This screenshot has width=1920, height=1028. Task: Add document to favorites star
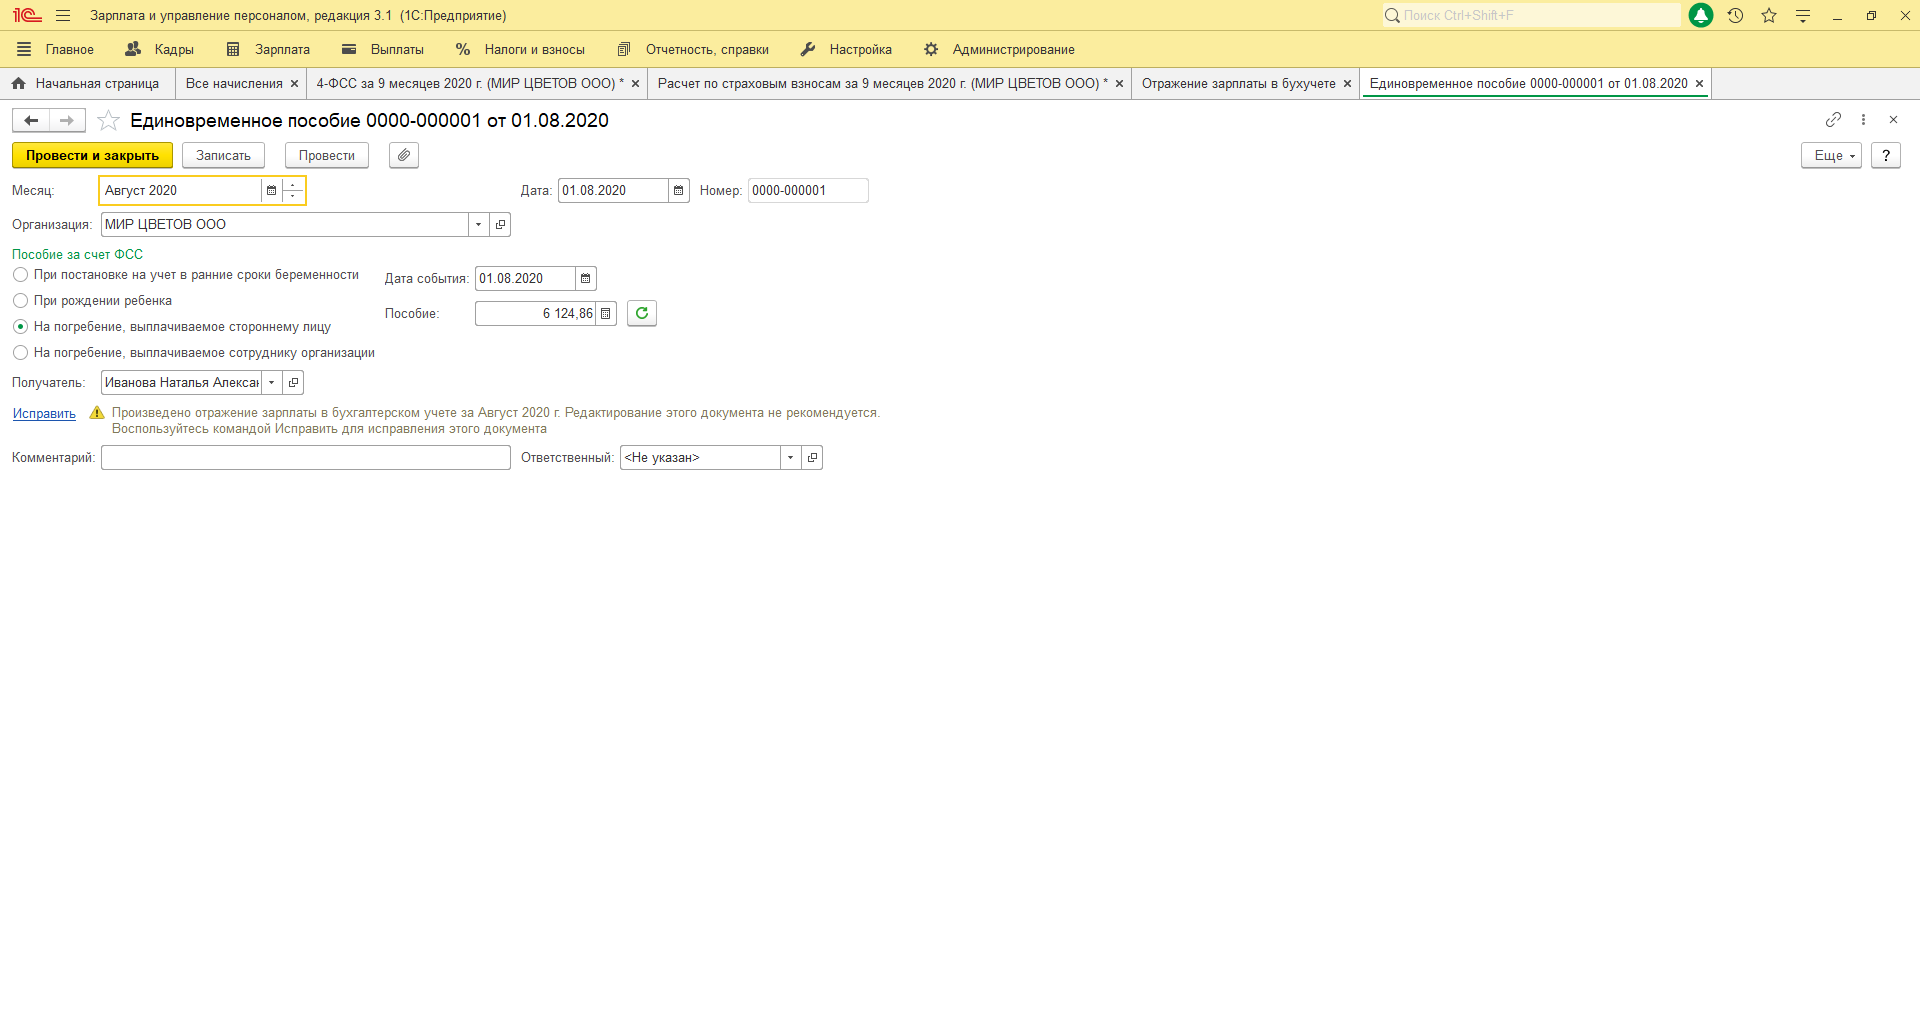tap(108, 121)
